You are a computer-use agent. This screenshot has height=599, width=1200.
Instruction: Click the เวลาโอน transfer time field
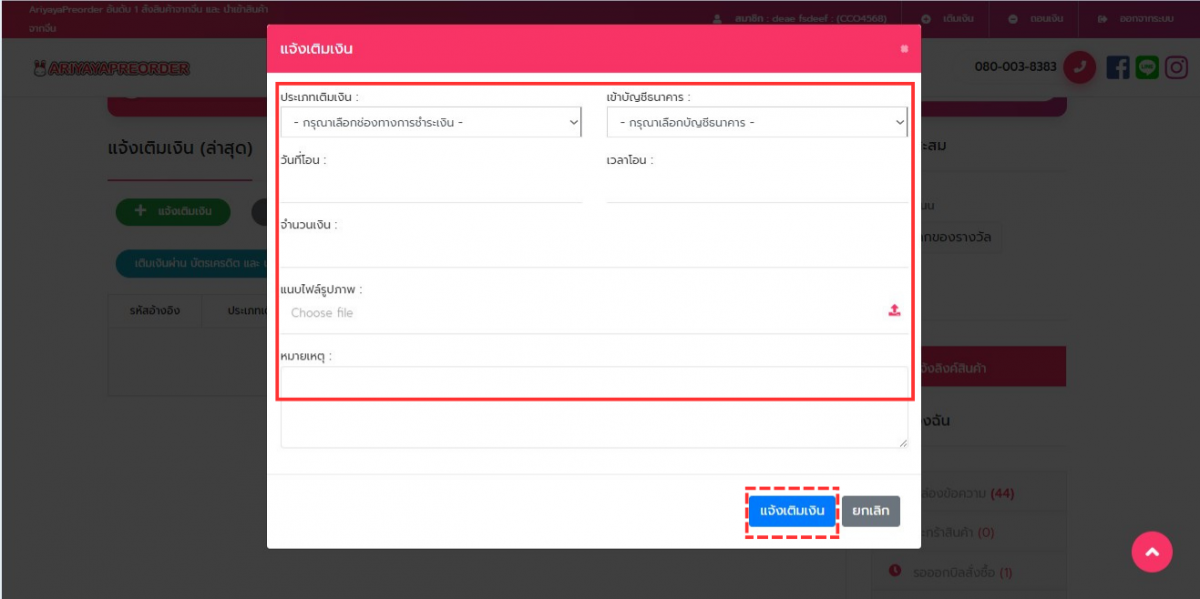757,187
